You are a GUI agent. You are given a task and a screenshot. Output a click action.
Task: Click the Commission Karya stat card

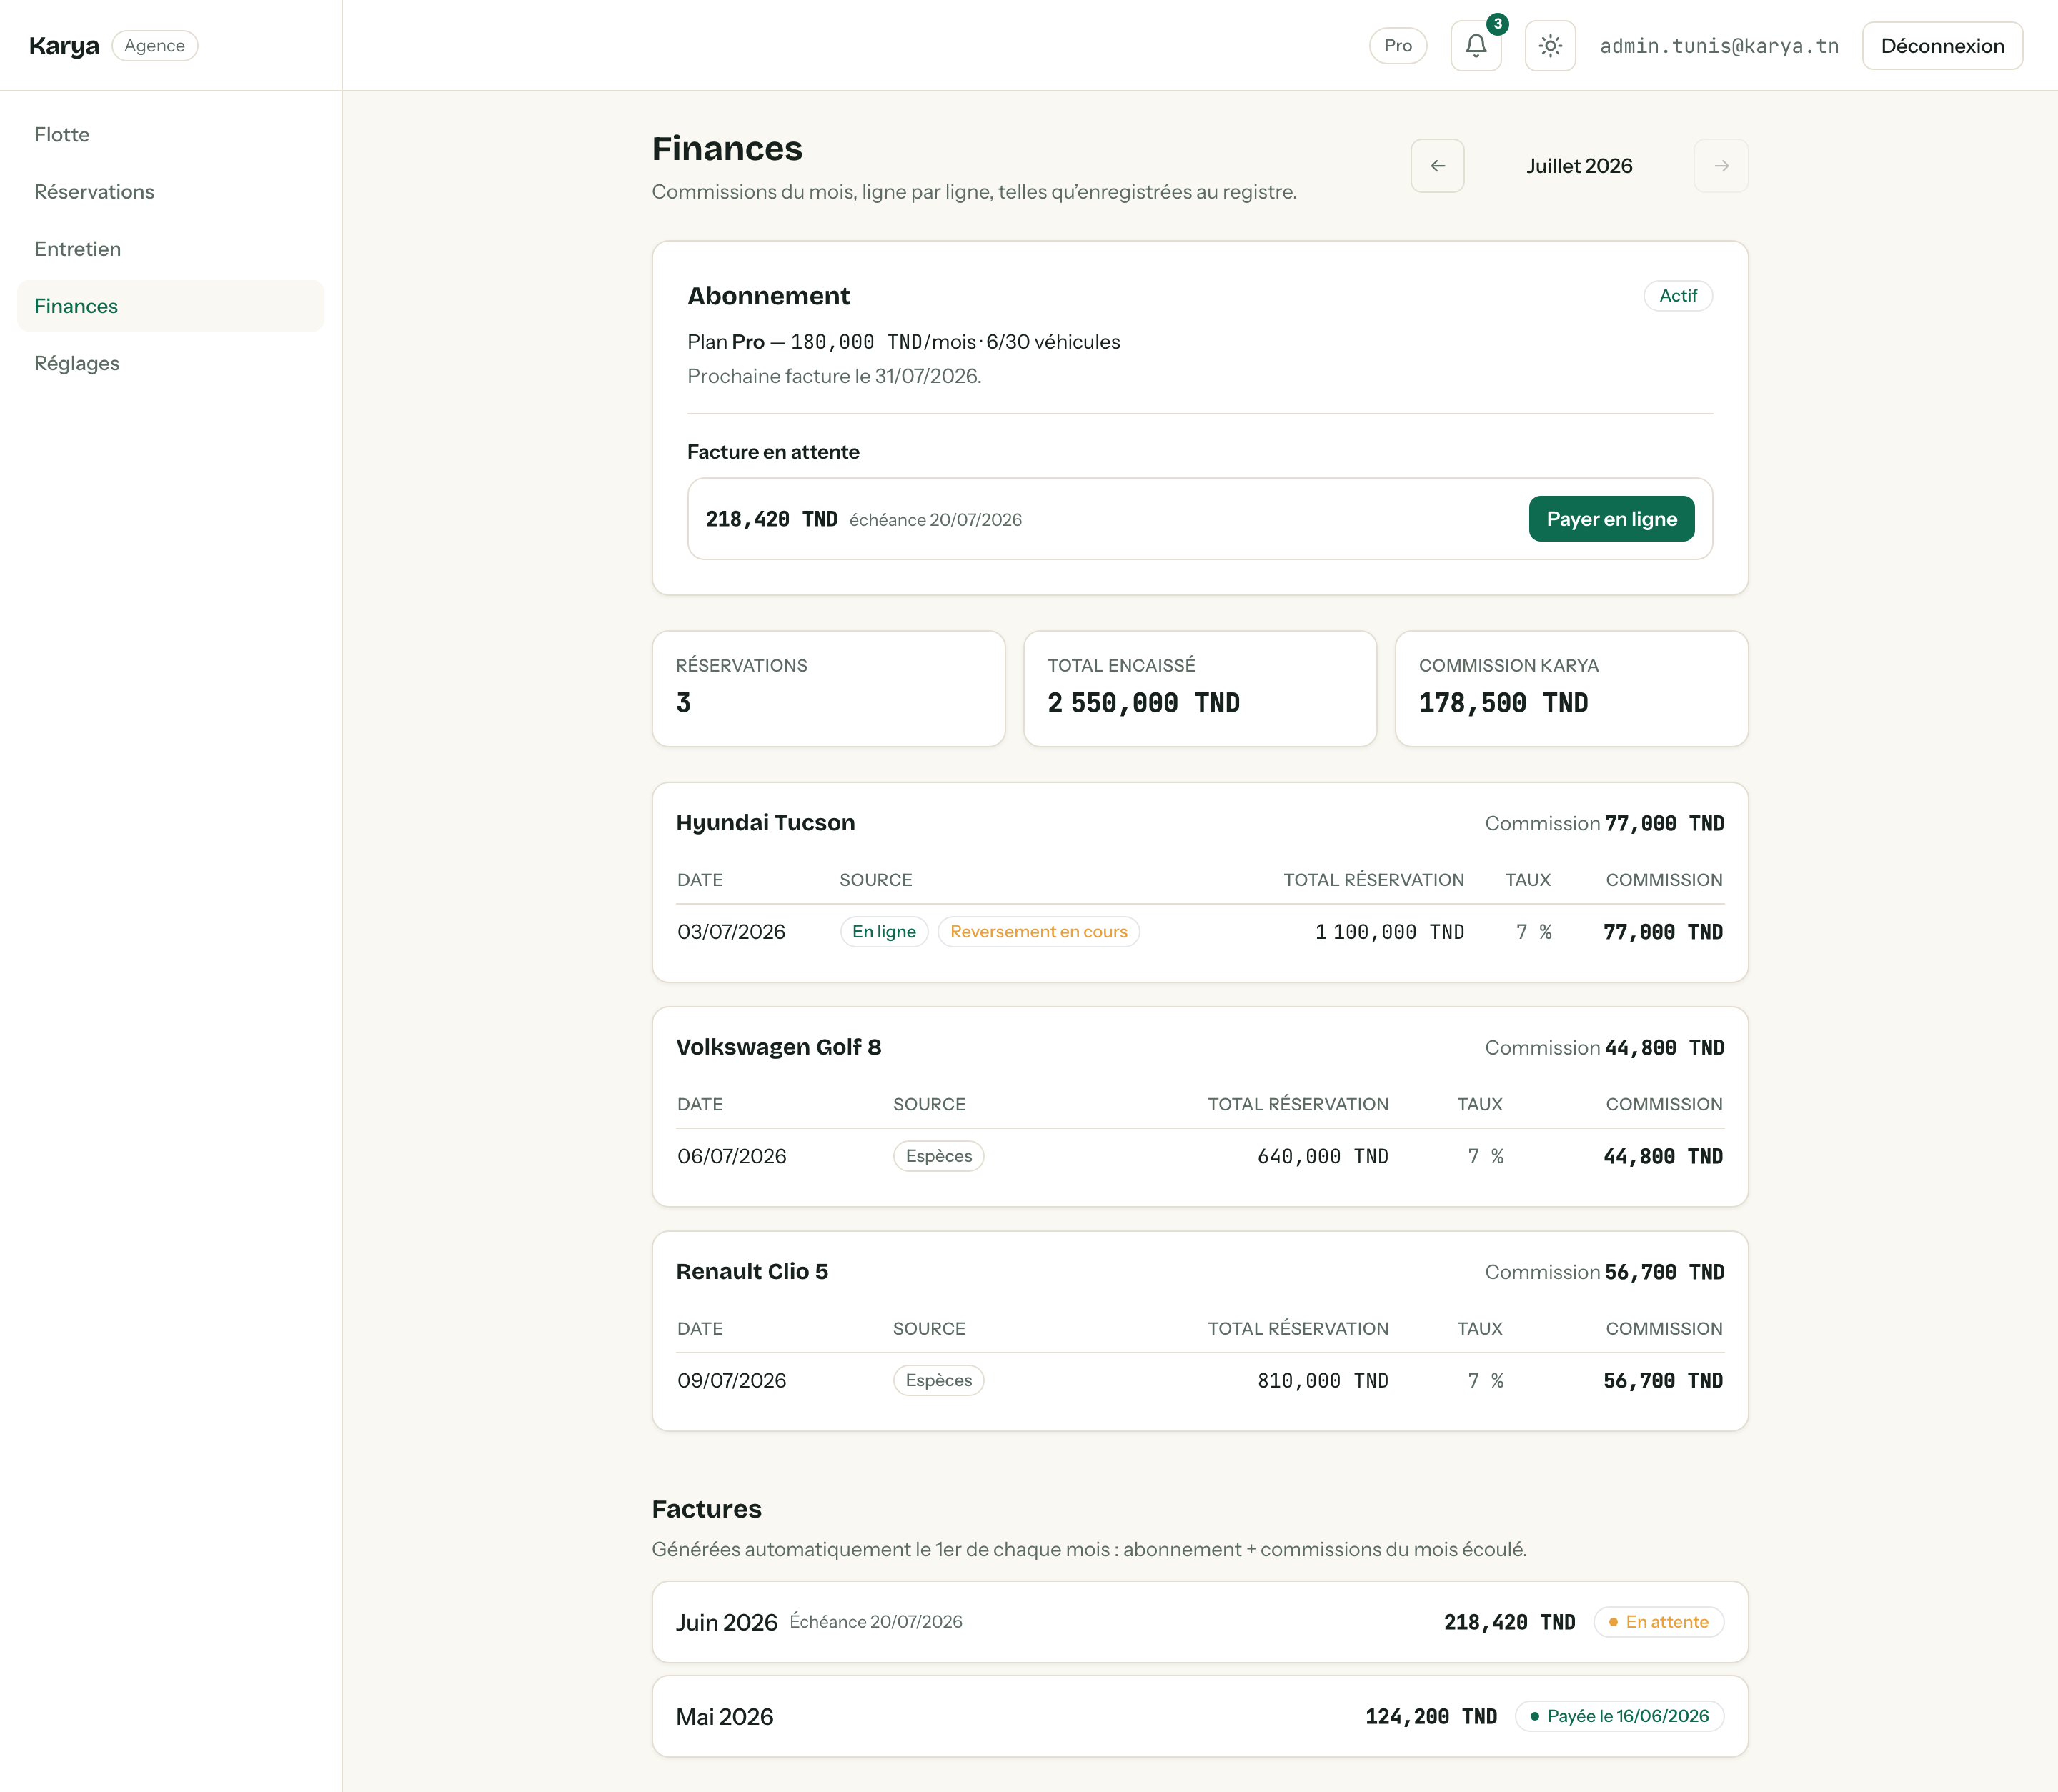pos(1571,688)
